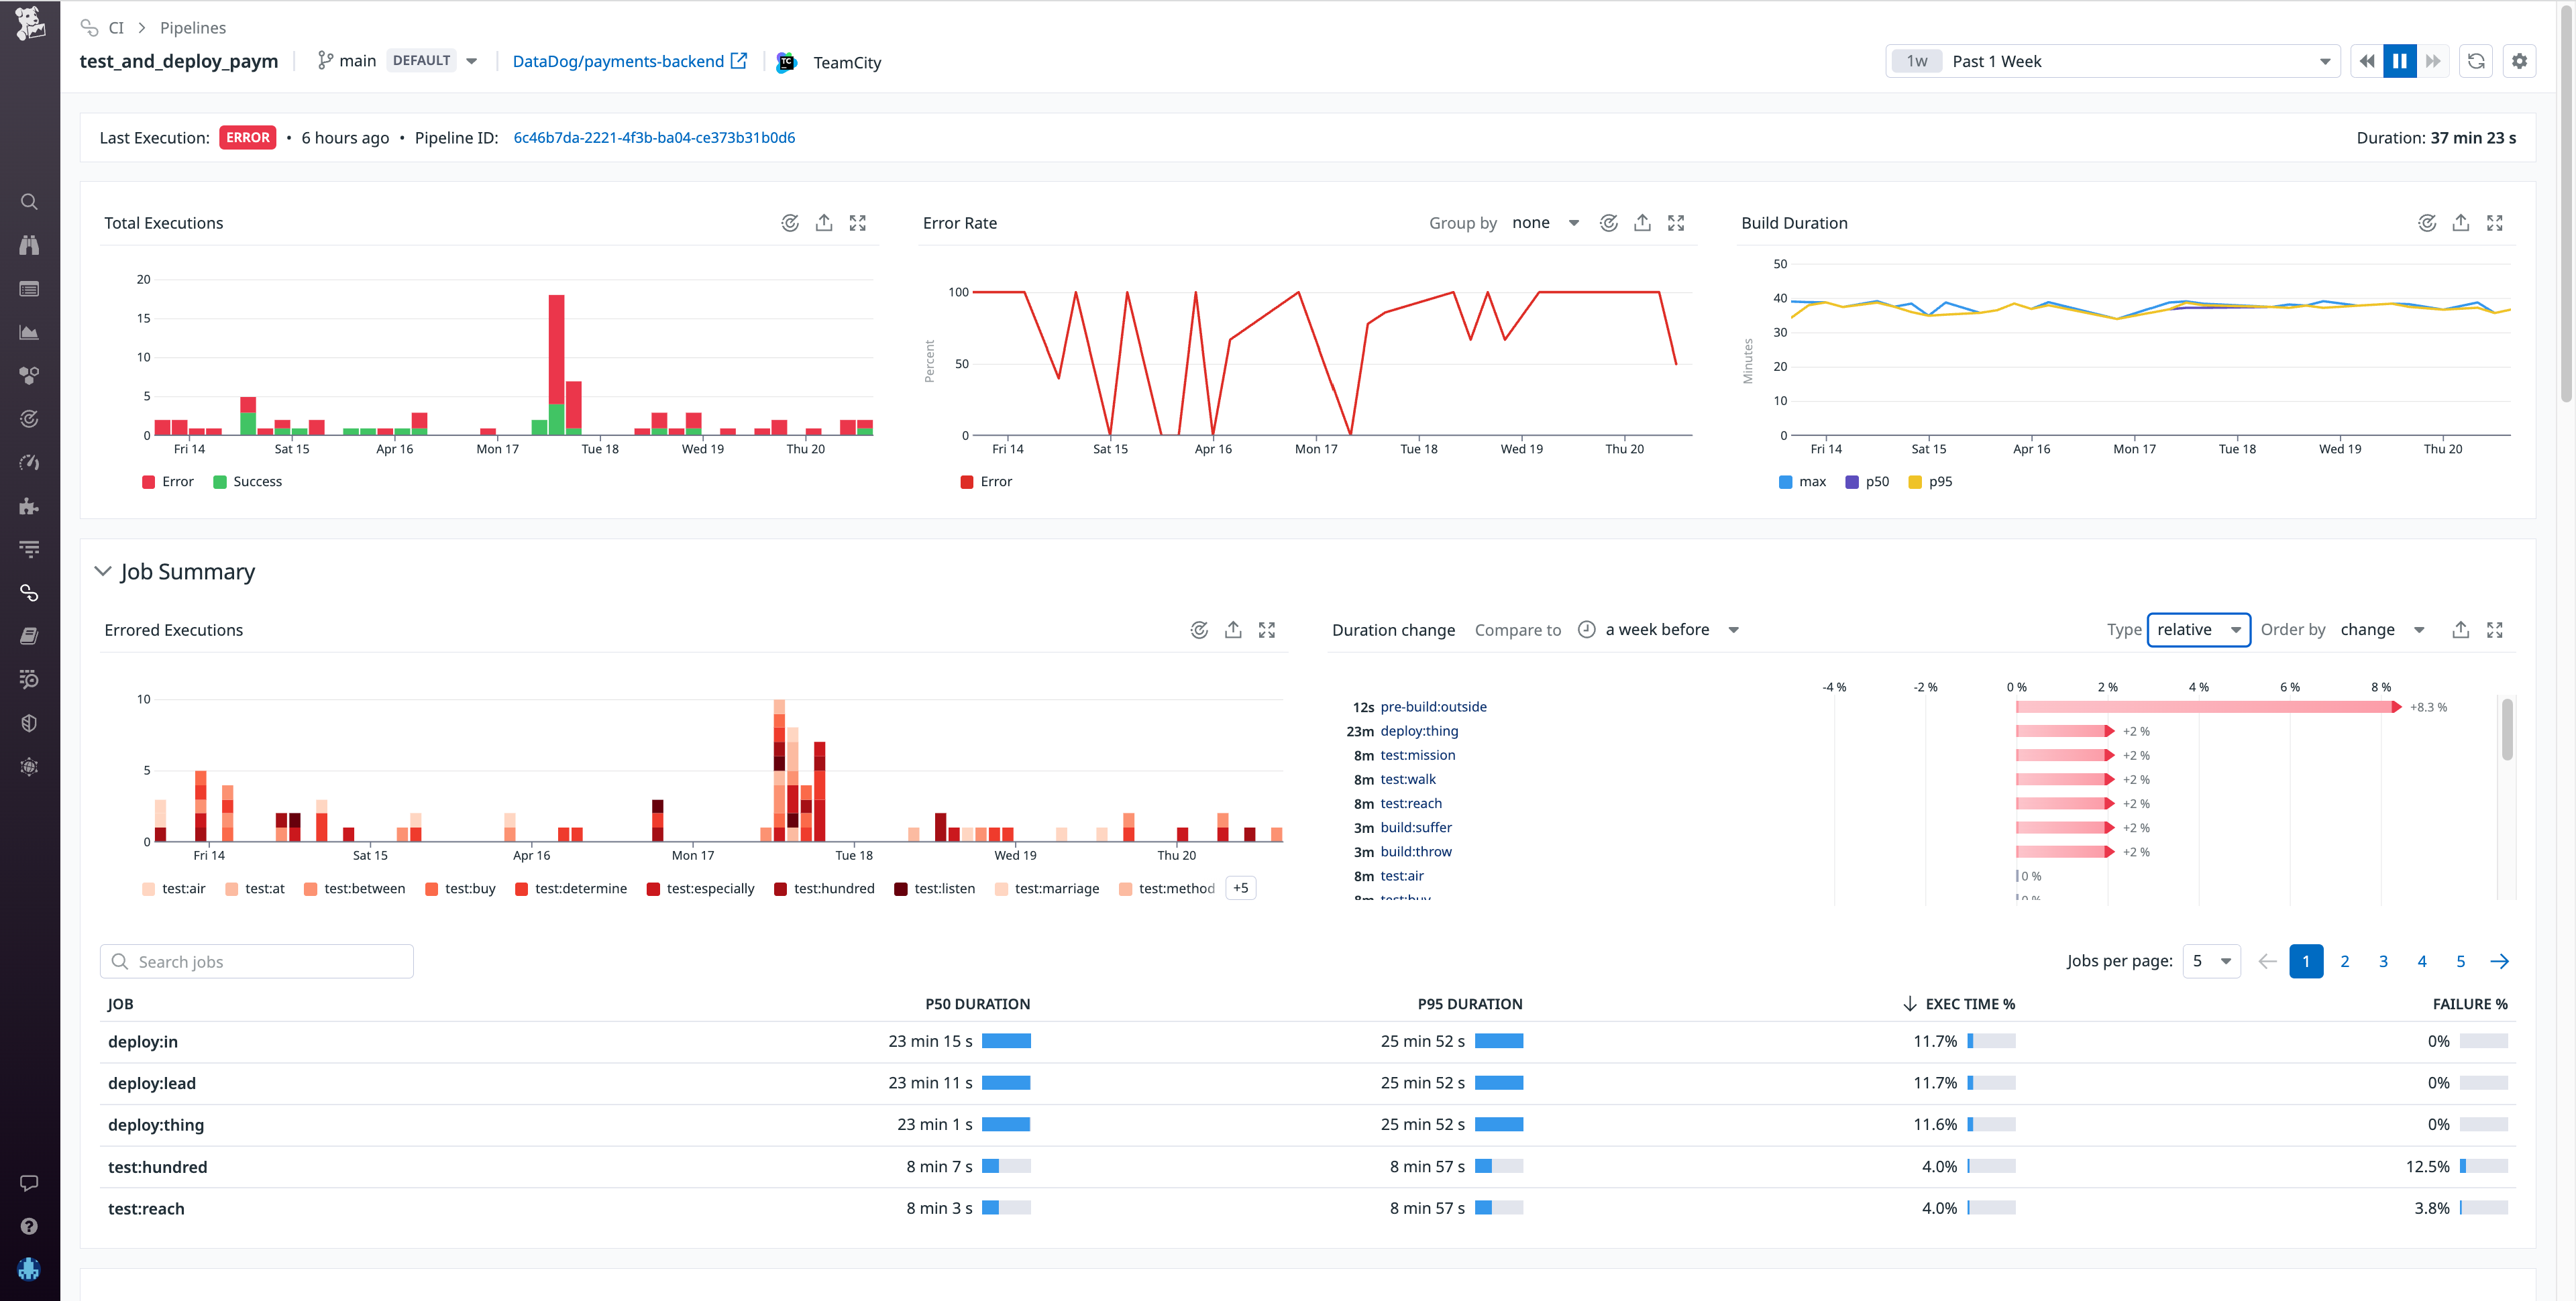Open the integrations puzzle-piece icon in the sidebar
Viewport: 2576px width, 1301px height.
pos(29,506)
